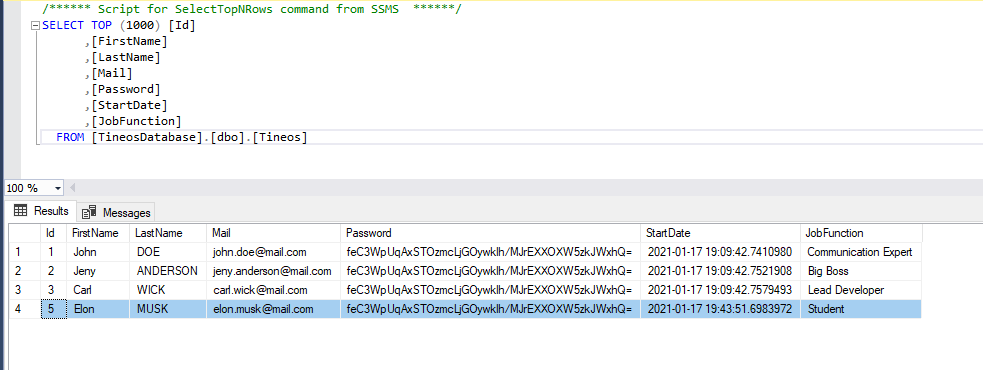
Task: Click John's Password hash cell
Action: 491,252
